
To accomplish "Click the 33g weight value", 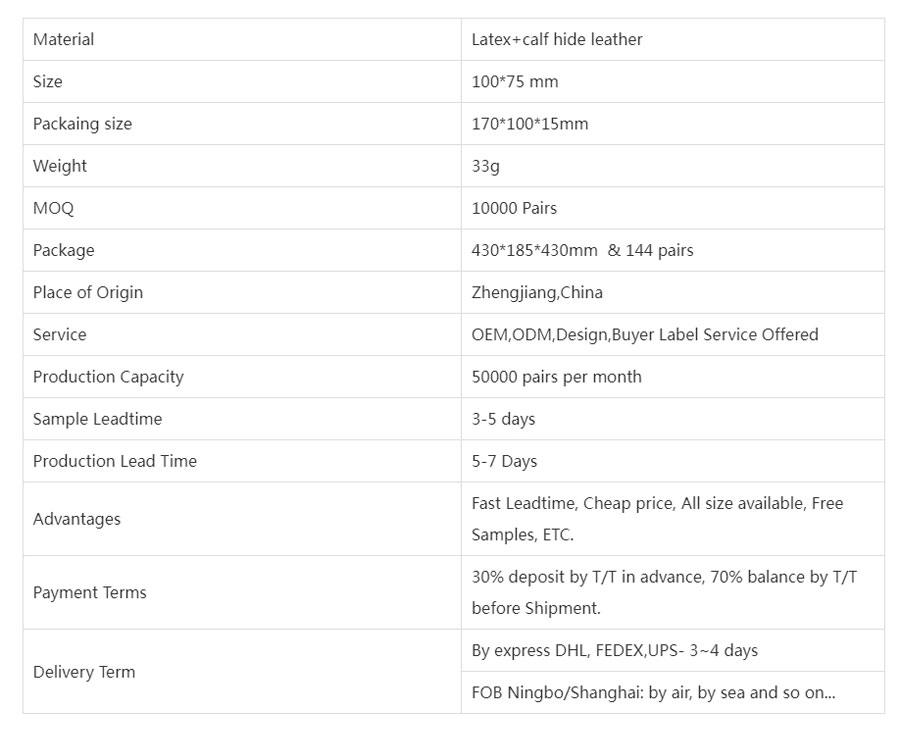I will (x=486, y=166).
